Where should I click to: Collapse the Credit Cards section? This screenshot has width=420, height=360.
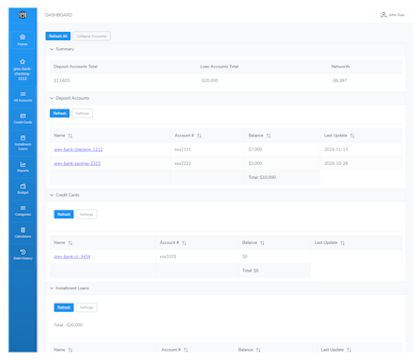[52, 195]
